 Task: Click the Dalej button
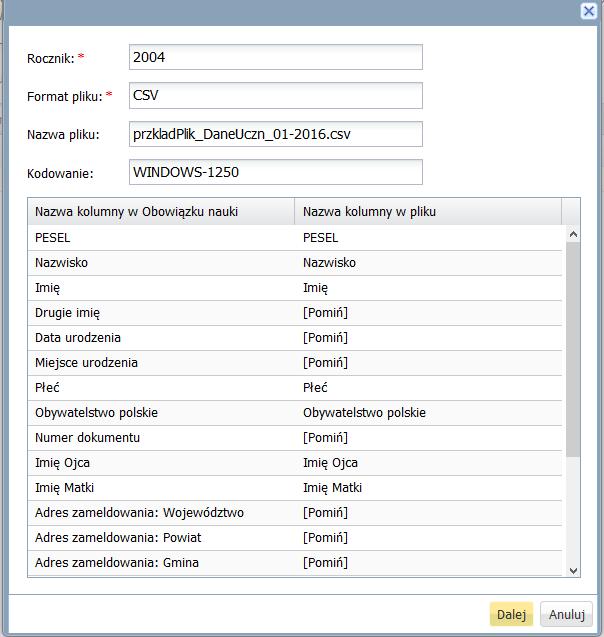click(511, 614)
